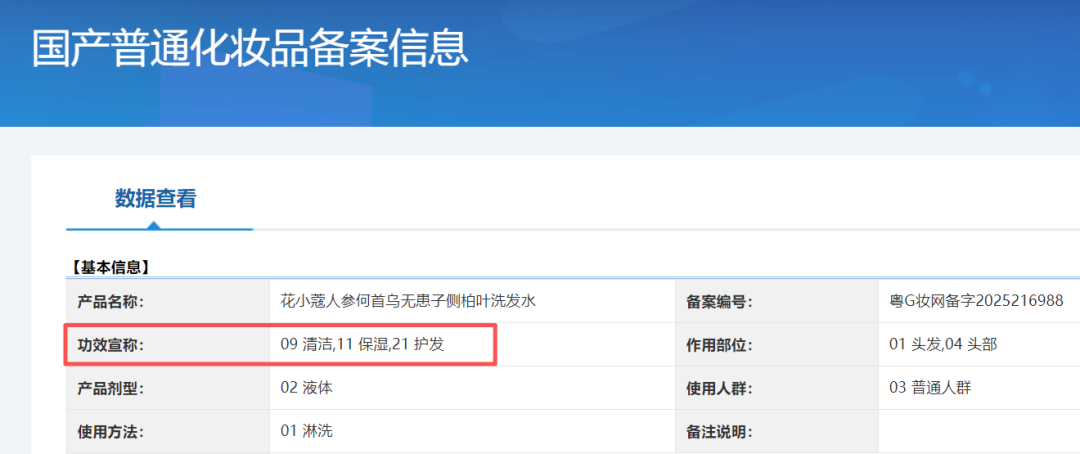
Task: Select product name 花小蔻人参何首乌无患子侧柏叶洗发水
Action: click(408, 301)
